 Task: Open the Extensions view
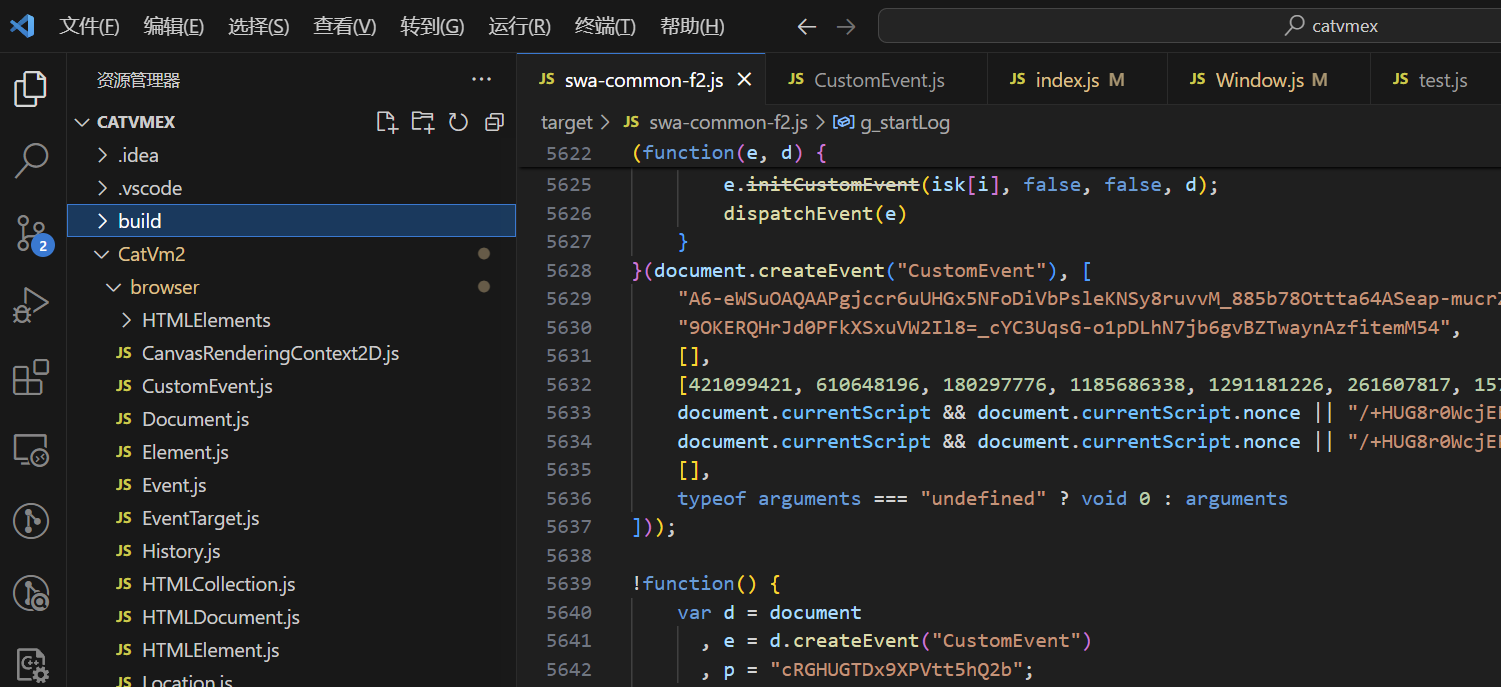[x=31, y=377]
